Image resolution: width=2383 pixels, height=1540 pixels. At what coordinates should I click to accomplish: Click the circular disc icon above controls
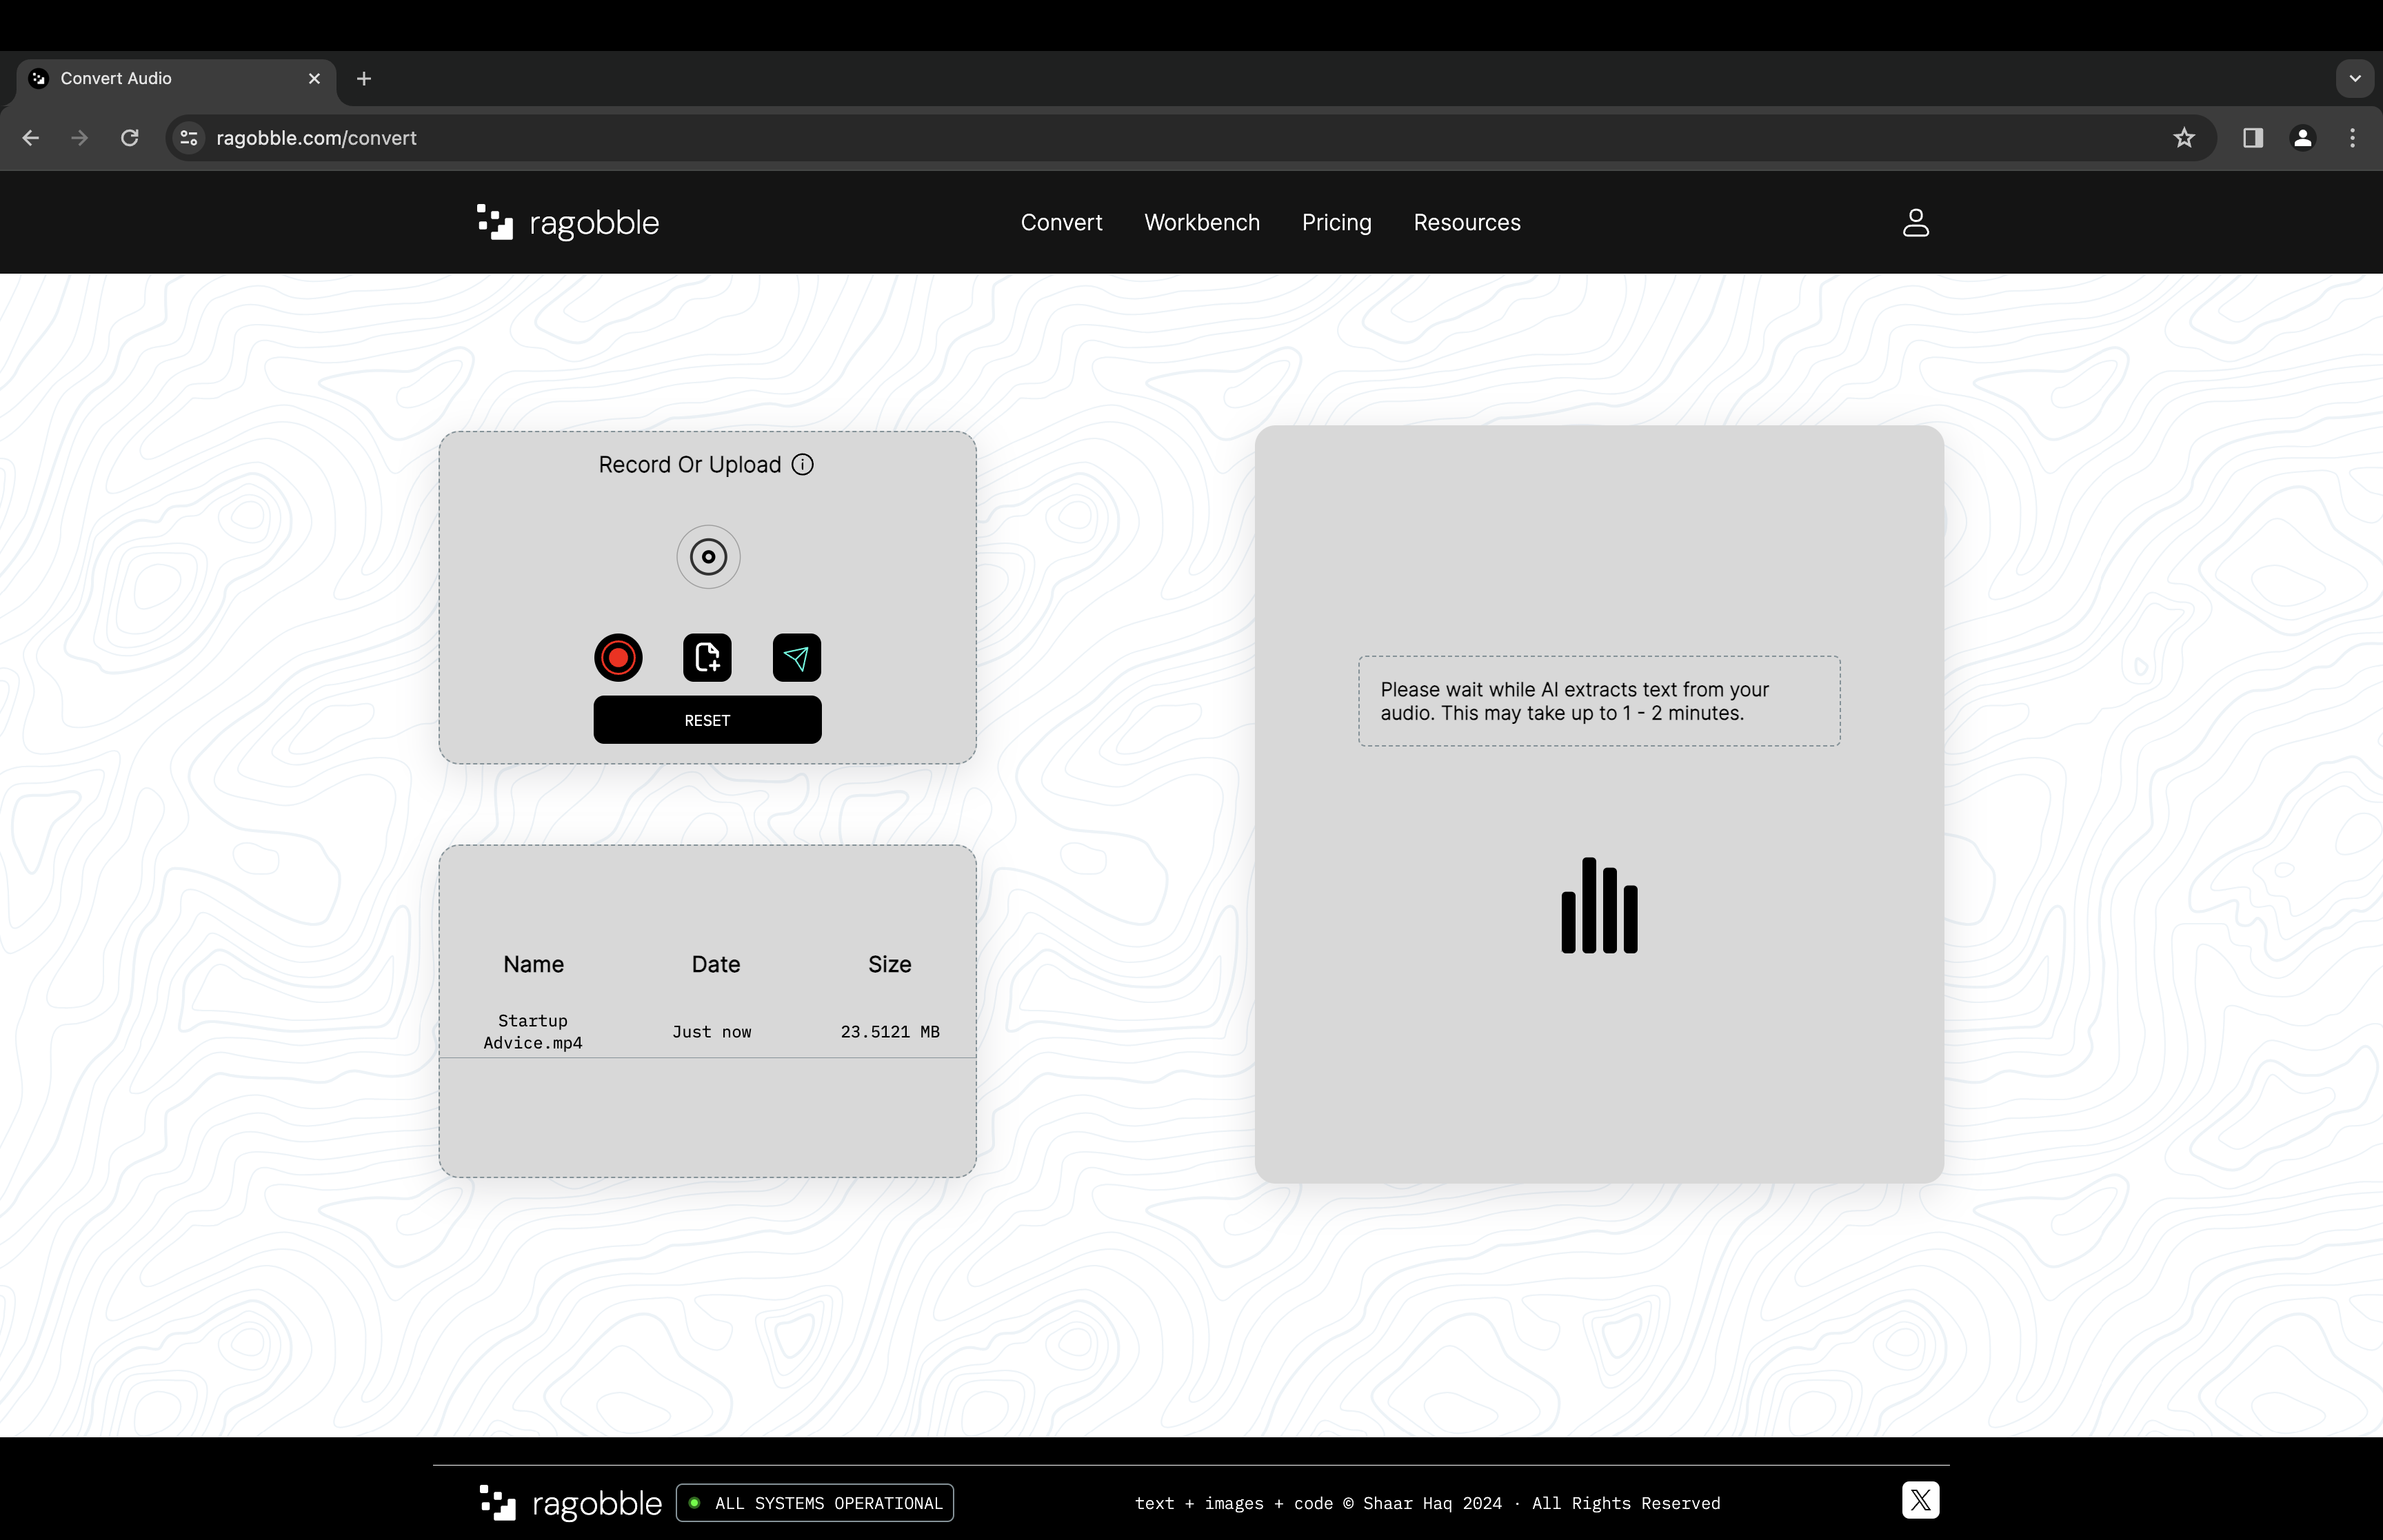(708, 557)
